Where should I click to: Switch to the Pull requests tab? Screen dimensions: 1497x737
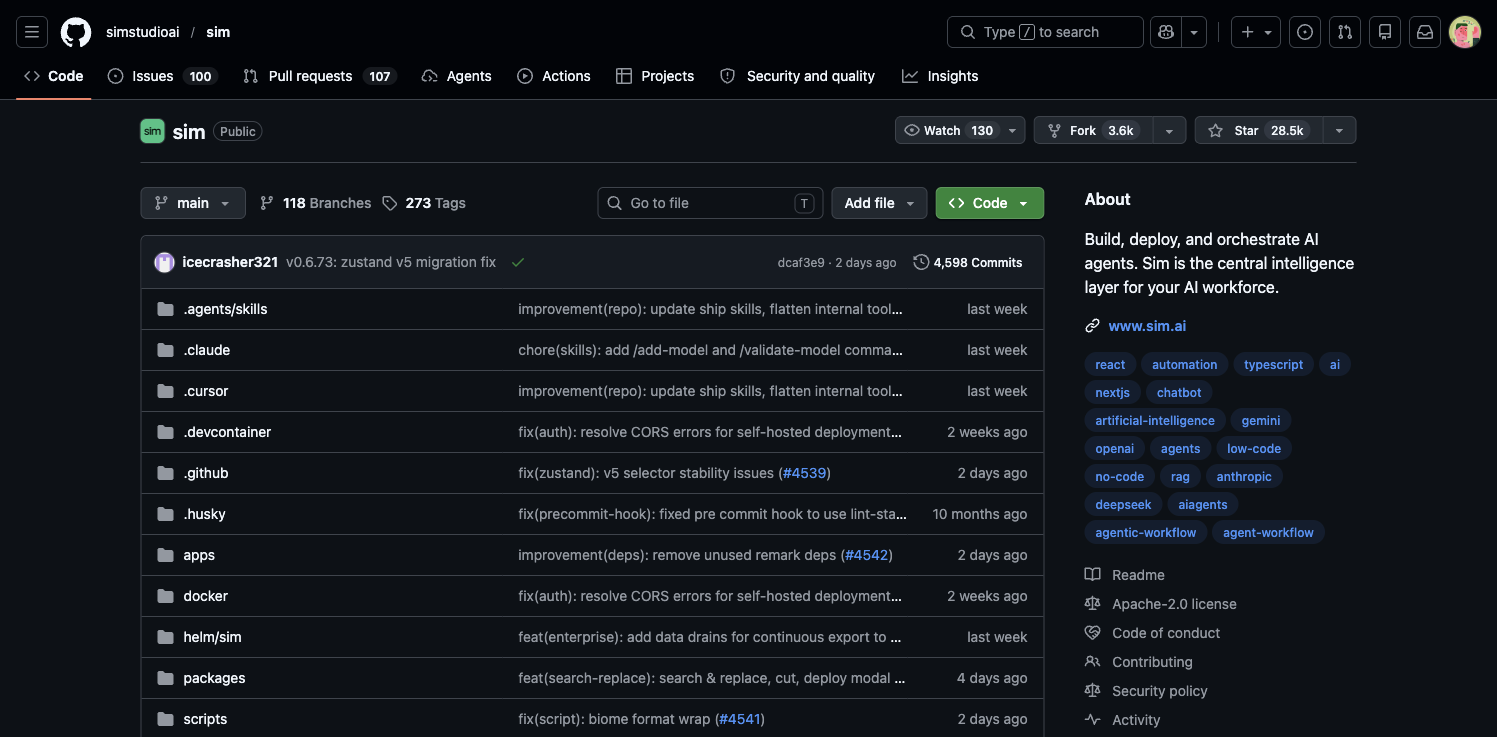319,76
